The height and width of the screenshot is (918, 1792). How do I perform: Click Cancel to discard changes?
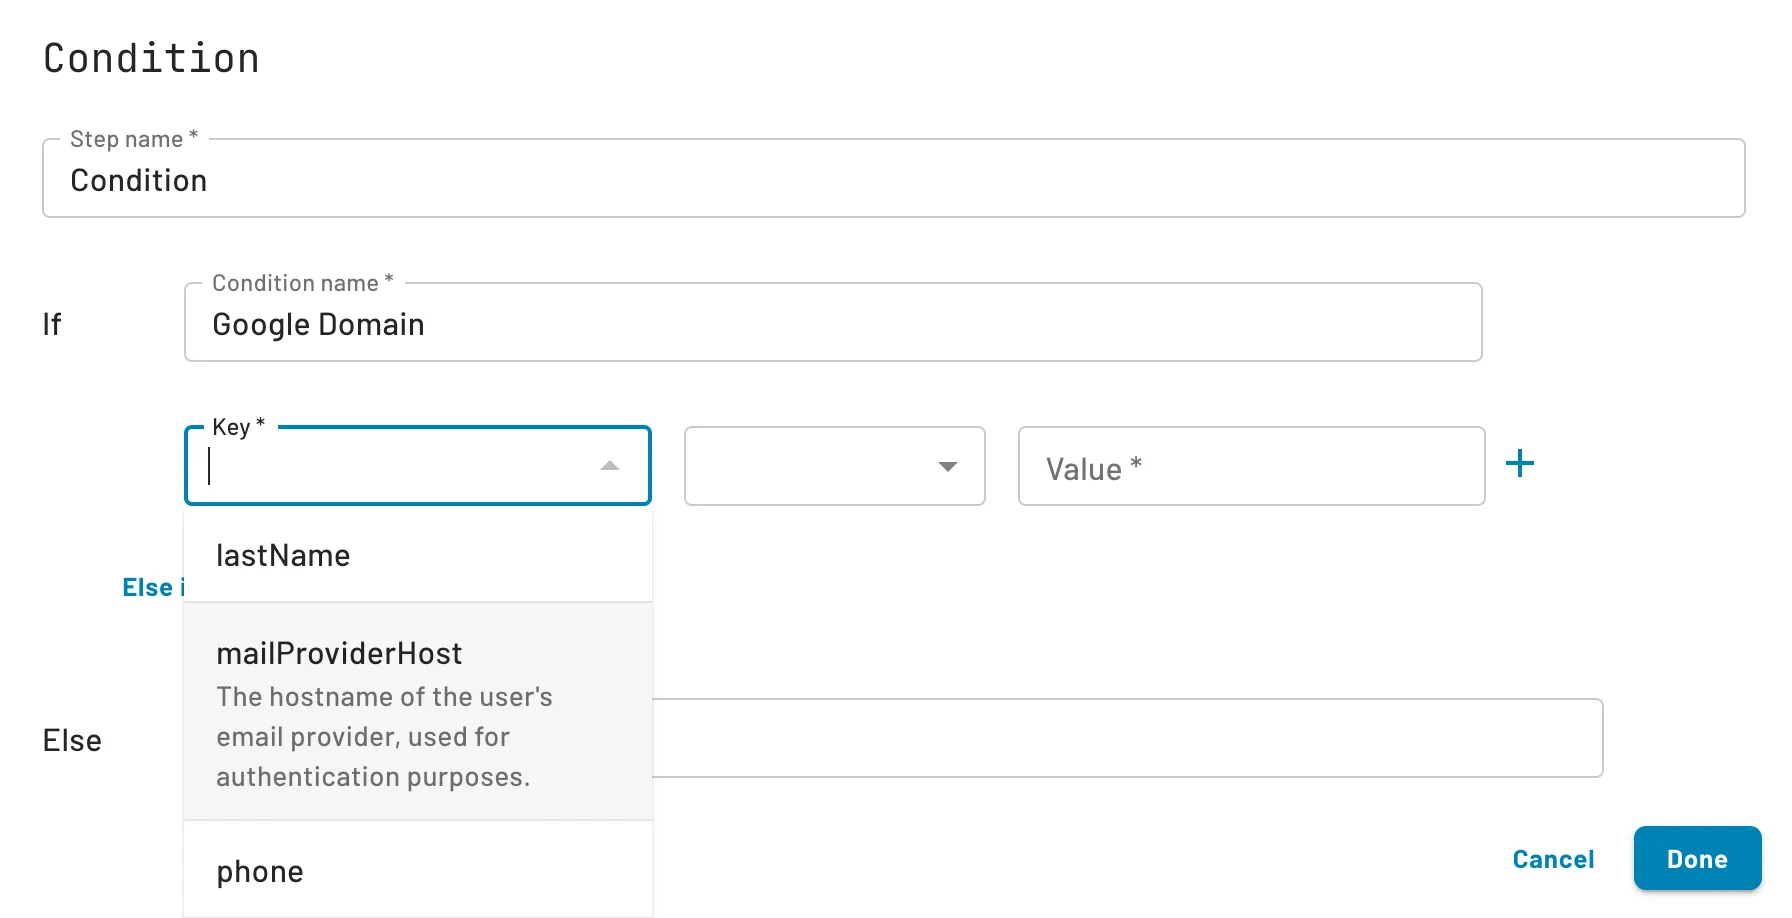[1552, 858]
